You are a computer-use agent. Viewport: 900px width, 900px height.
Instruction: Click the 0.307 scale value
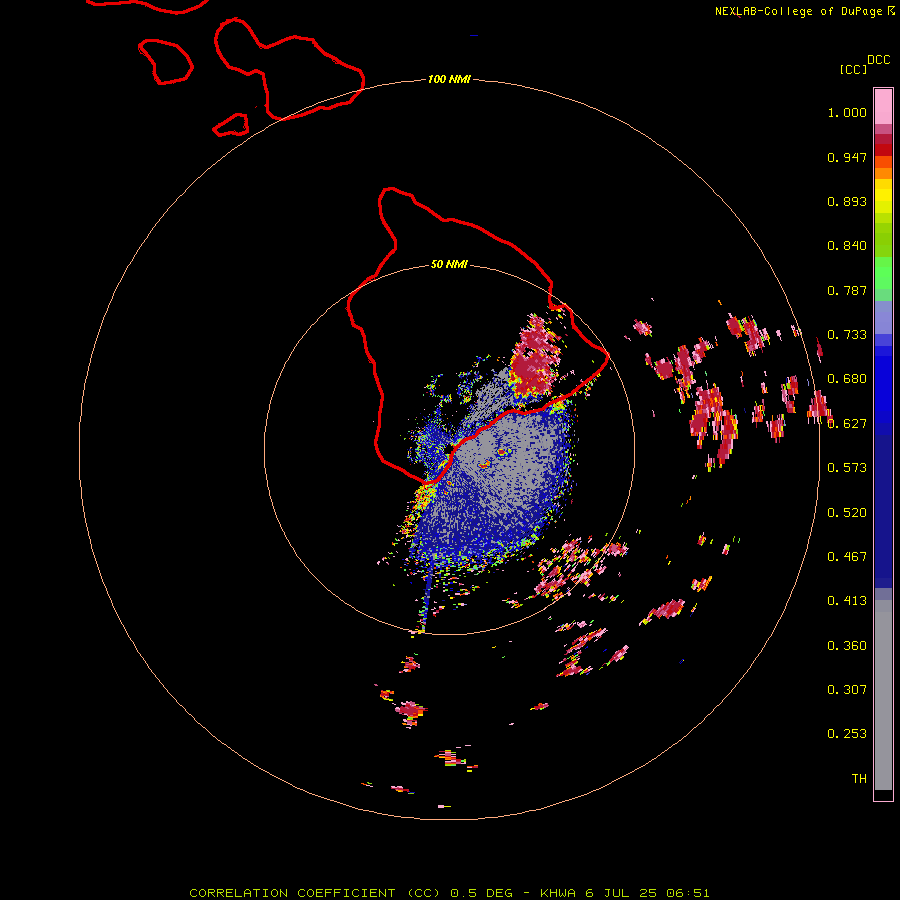847,690
